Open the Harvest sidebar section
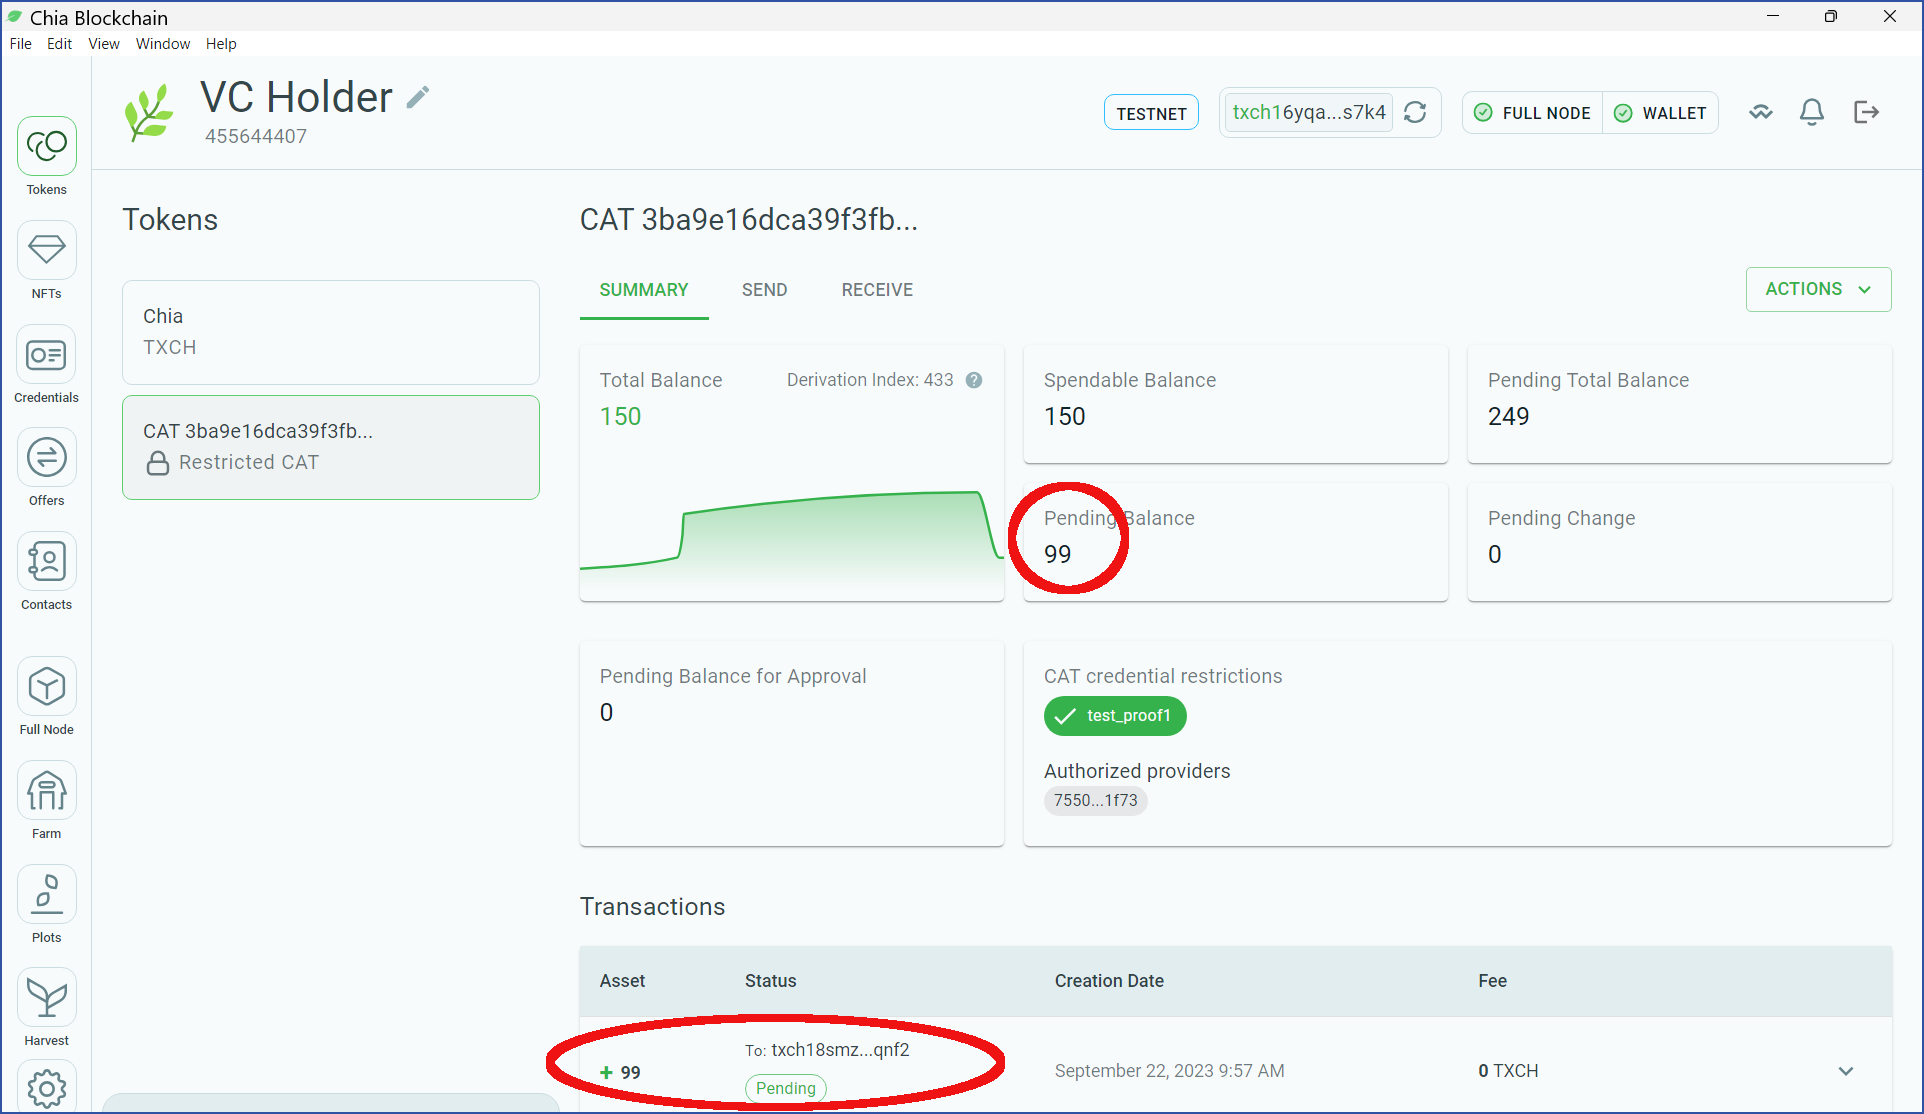This screenshot has height=1114, width=1924. (47, 1008)
